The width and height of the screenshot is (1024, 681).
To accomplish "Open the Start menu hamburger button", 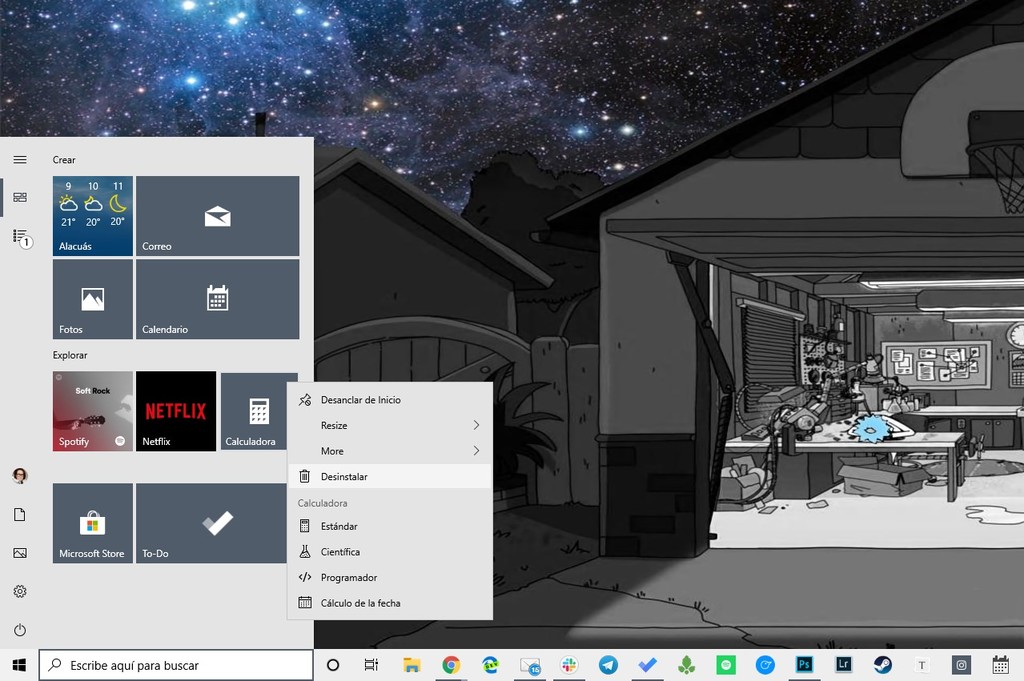I will 19,159.
